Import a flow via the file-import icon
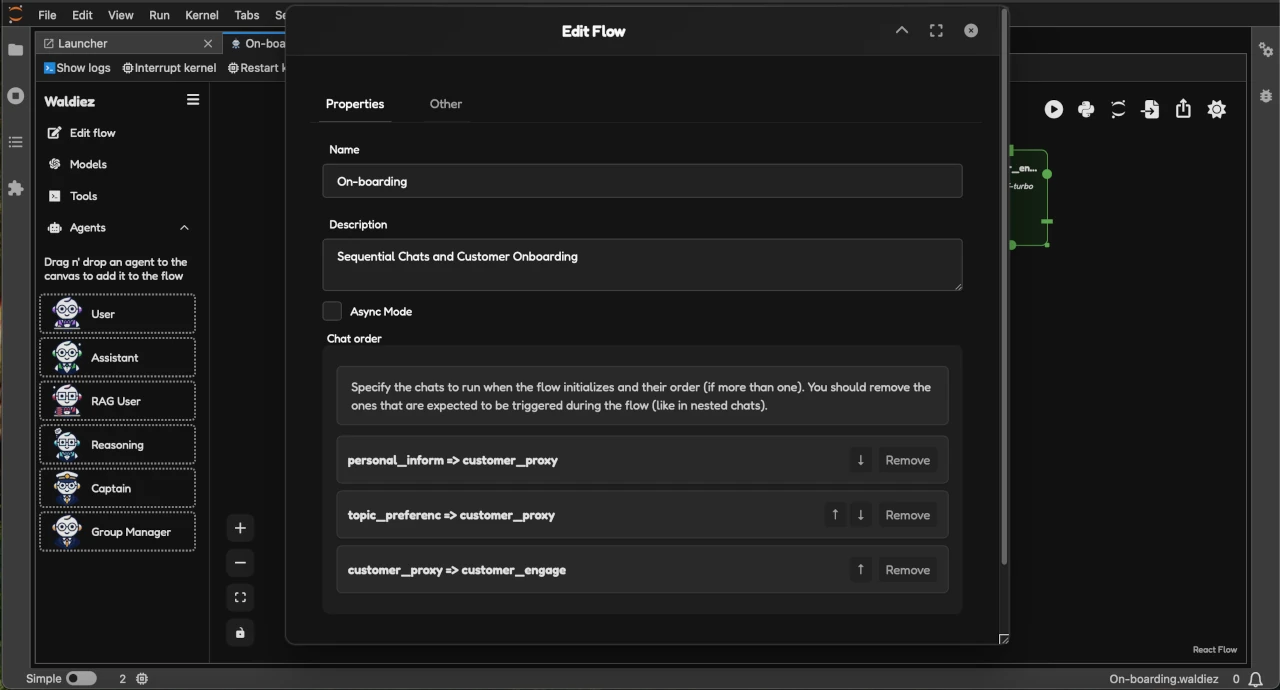The height and width of the screenshot is (690, 1280). (x=1150, y=109)
